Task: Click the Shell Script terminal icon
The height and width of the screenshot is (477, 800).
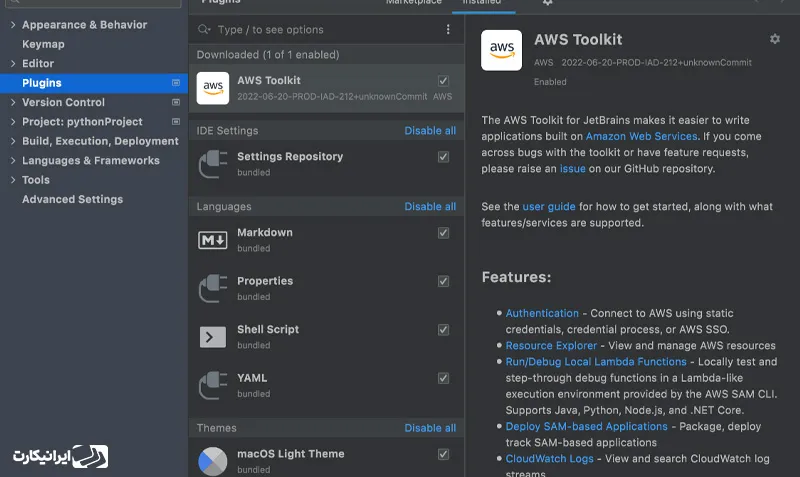Action: point(213,337)
